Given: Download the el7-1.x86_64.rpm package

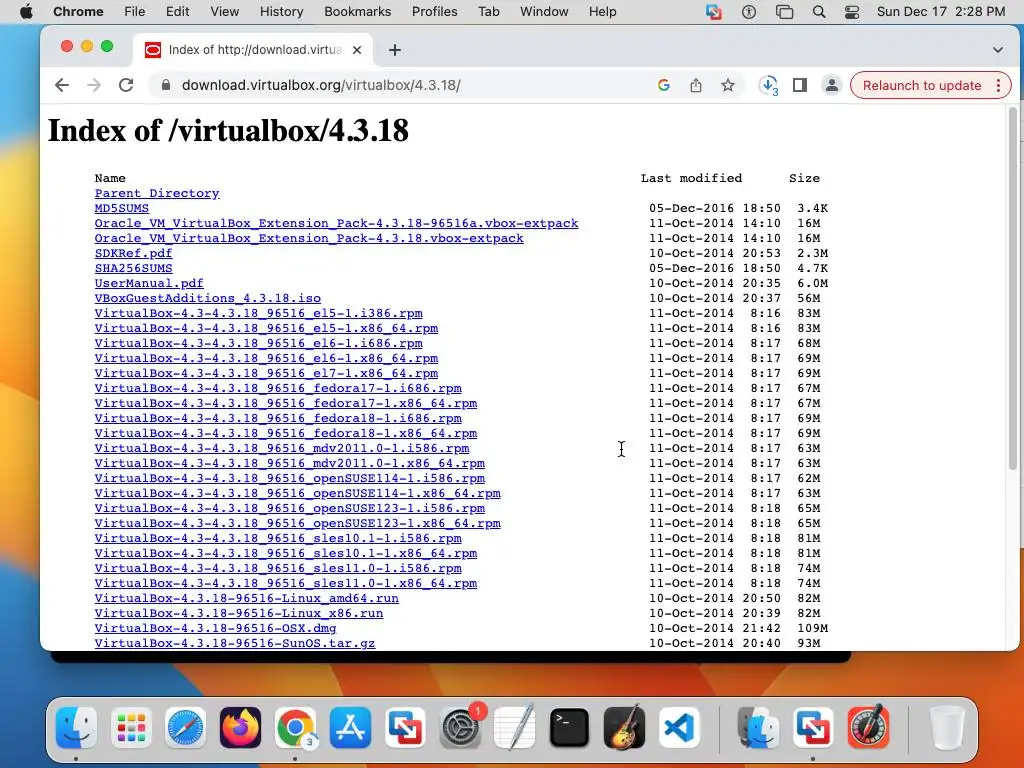Looking at the screenshot, I should pos(266,374).
